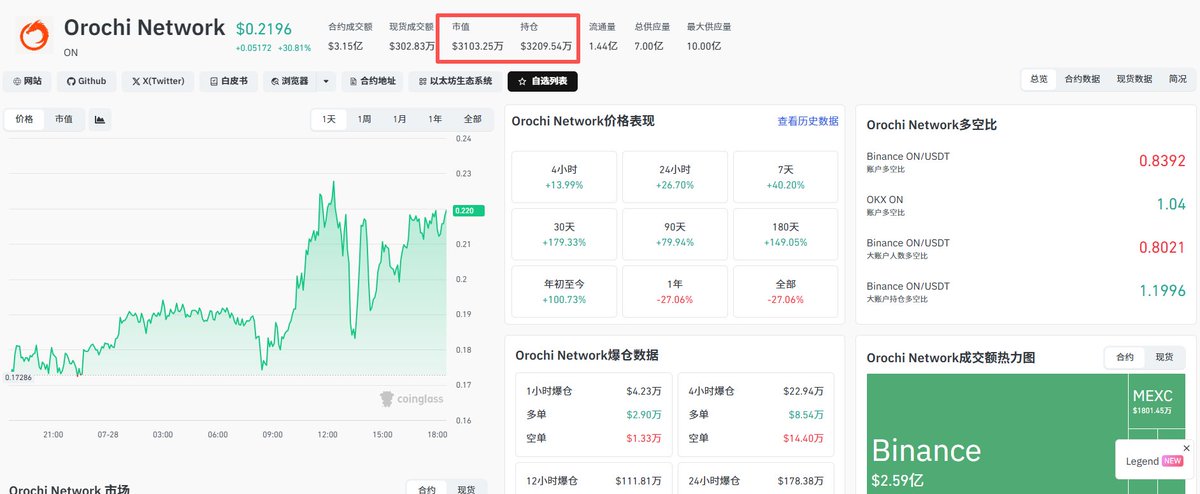1200x494 pixels.
Task: Open the X(Twitter) link button
Action: tap(158, 81)
